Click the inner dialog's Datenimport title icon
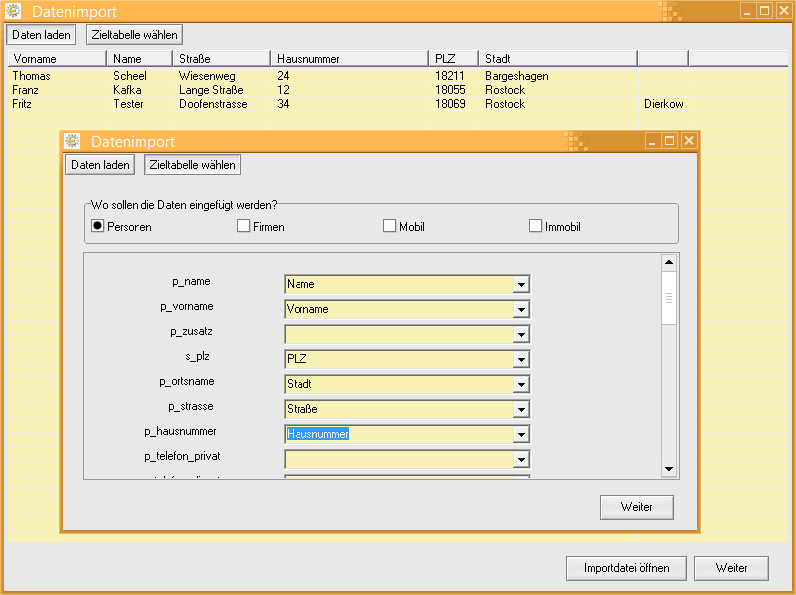Image resolution: width=796 pixels, height=595 pixels. coord(73,141)
